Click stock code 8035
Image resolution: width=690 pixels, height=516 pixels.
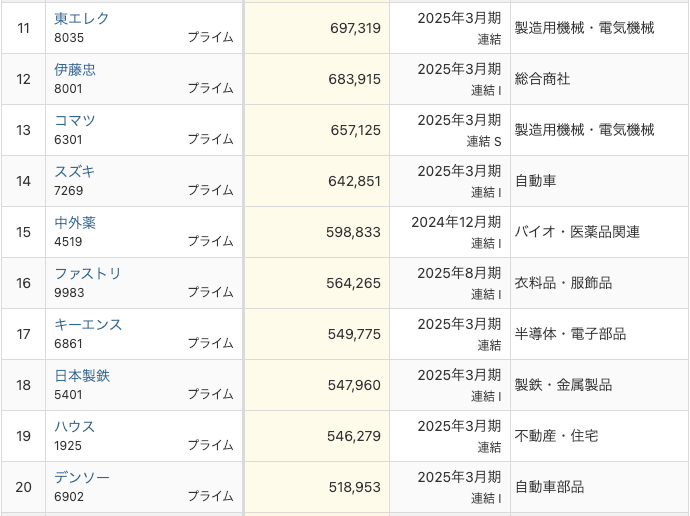[x=69, y=38]
